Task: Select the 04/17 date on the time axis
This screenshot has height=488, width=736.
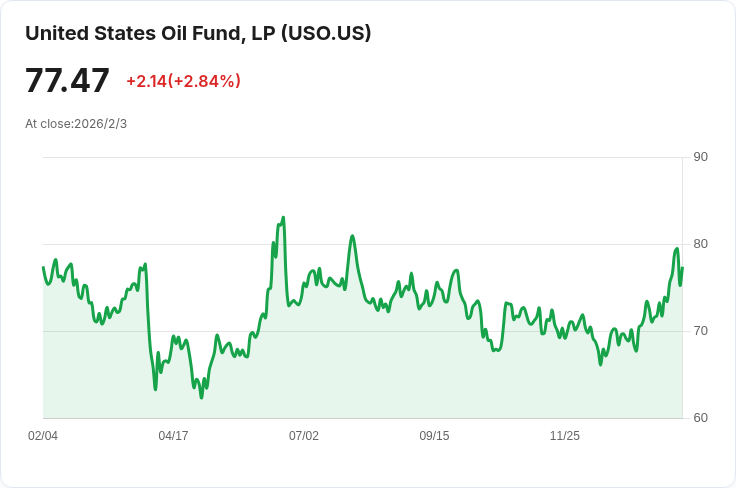Action: click(x=173, y=436)
